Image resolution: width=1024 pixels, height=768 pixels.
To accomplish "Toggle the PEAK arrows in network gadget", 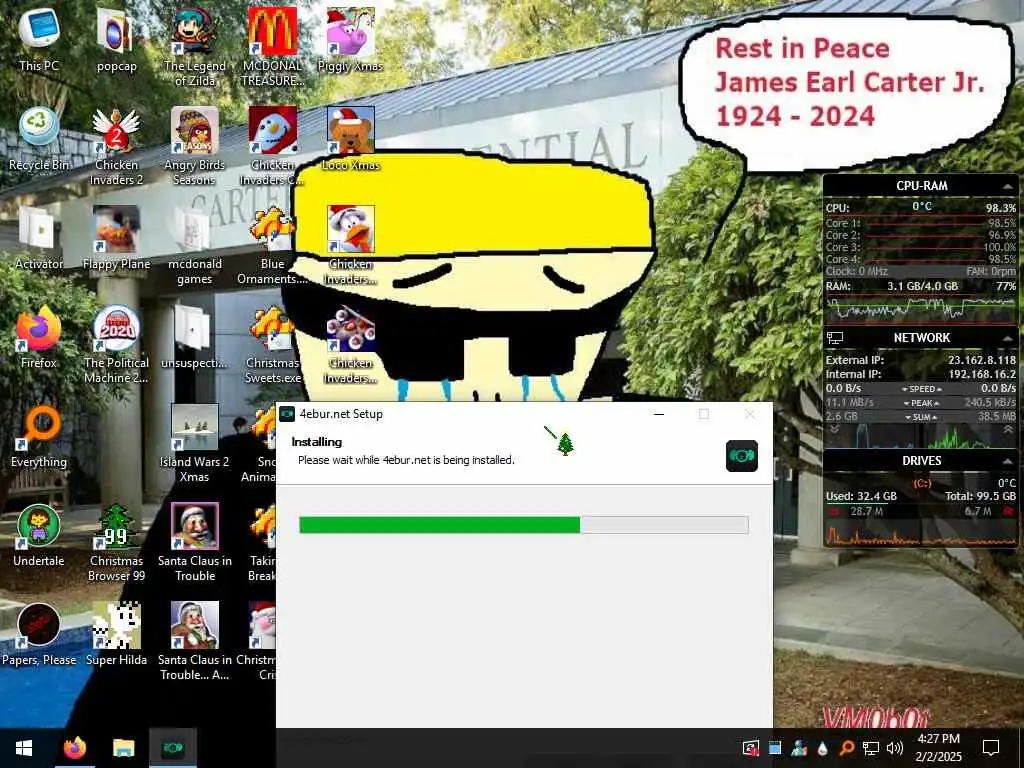I will click(x=921, y=403).
